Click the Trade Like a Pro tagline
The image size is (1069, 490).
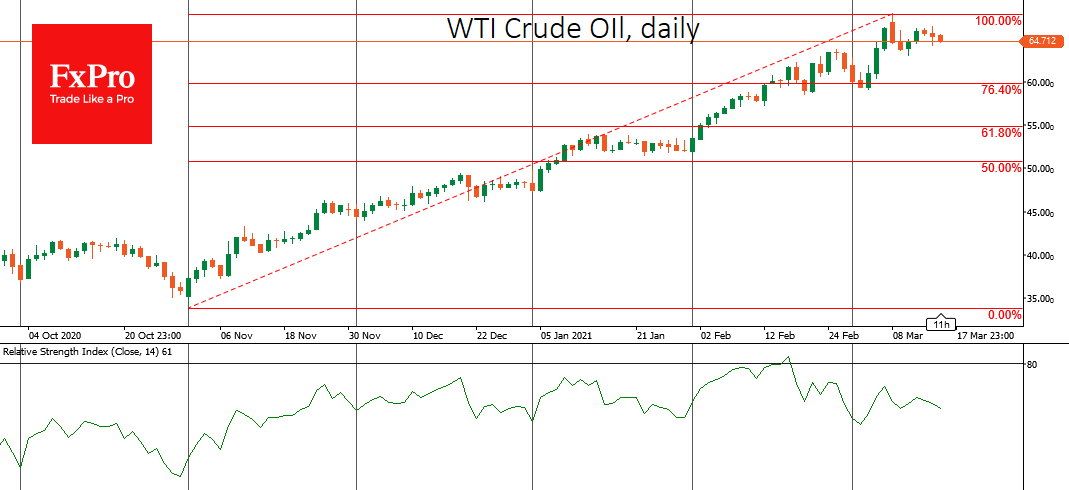pyautogui.click(x=92, y=99)
